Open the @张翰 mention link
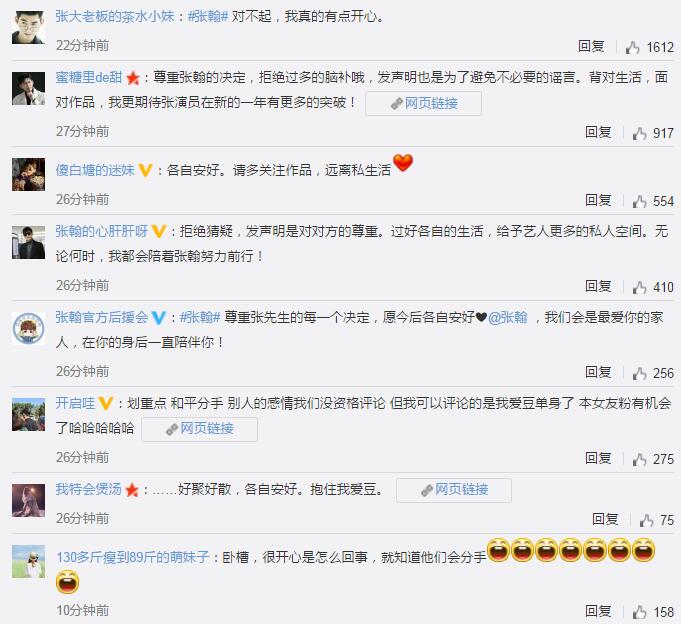This screenshot has width=681, height=624. tap(507, 318)
